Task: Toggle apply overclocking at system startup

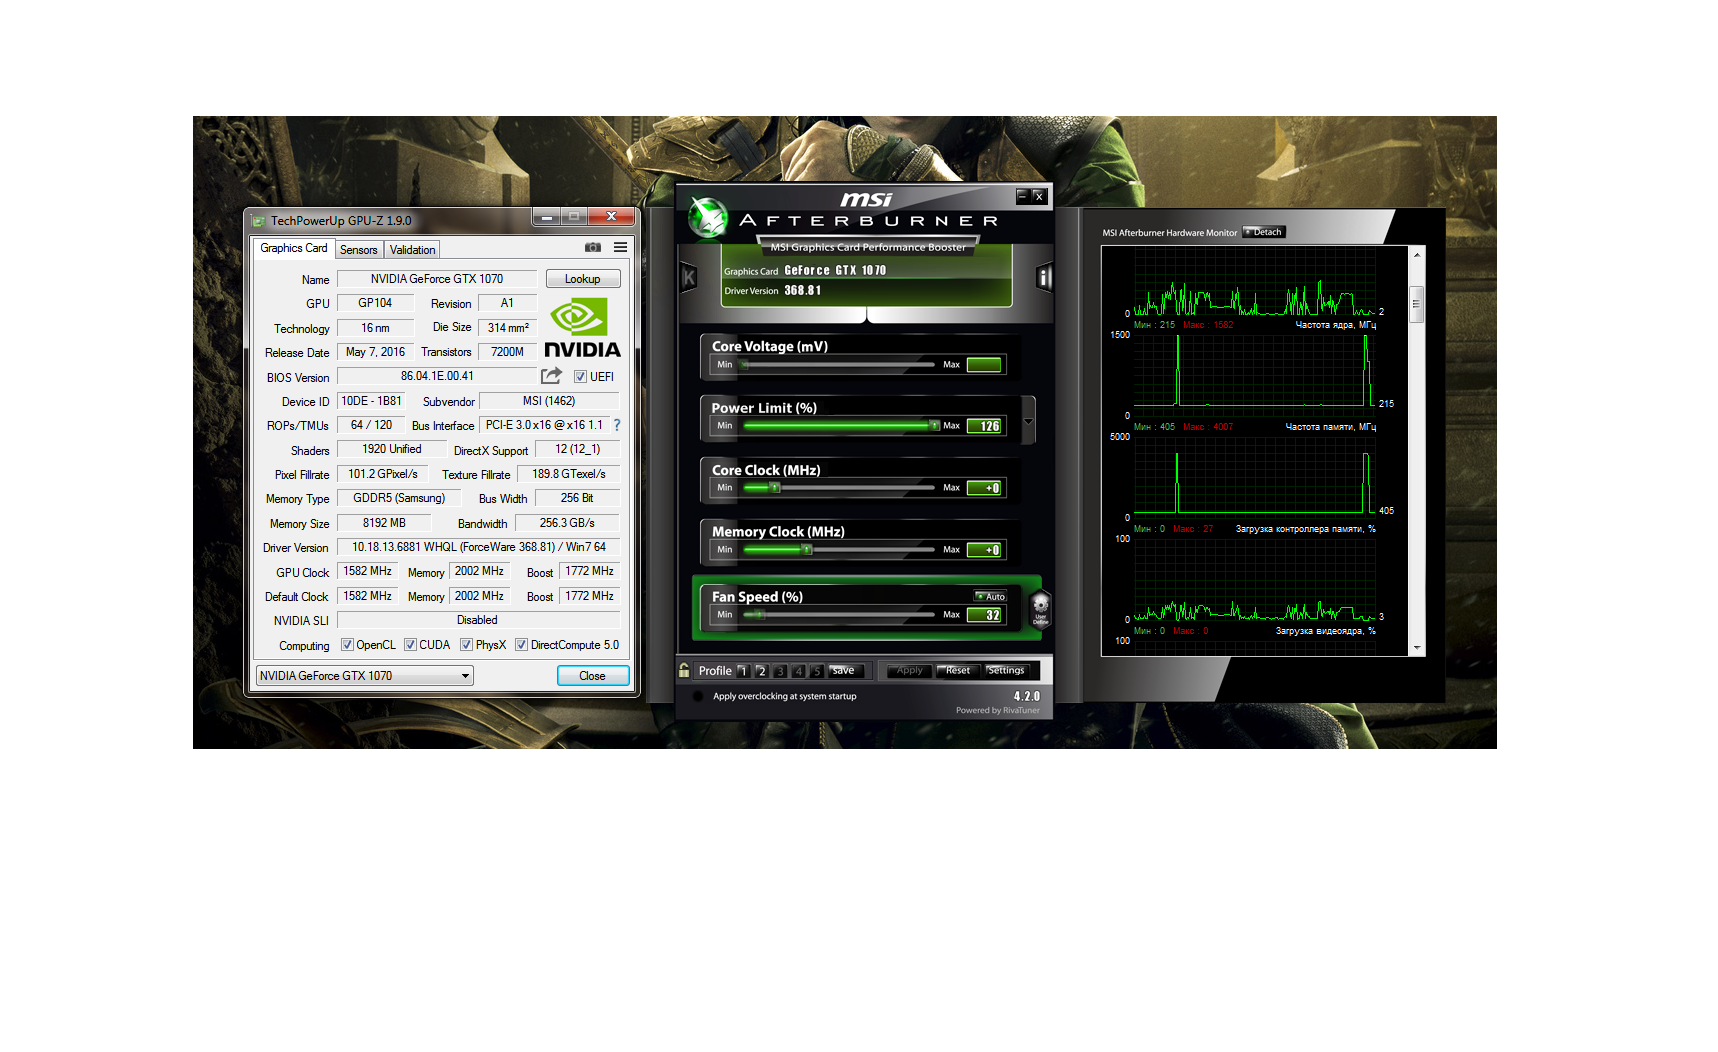Action: coord(698,696)
